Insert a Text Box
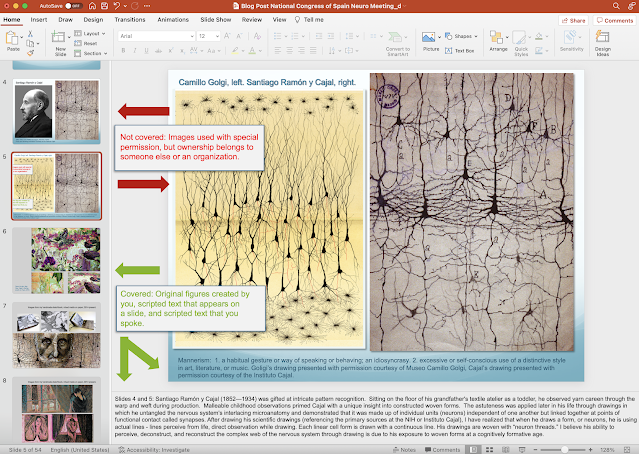This screenshot has height=454, width=639. tap(459, 51)
